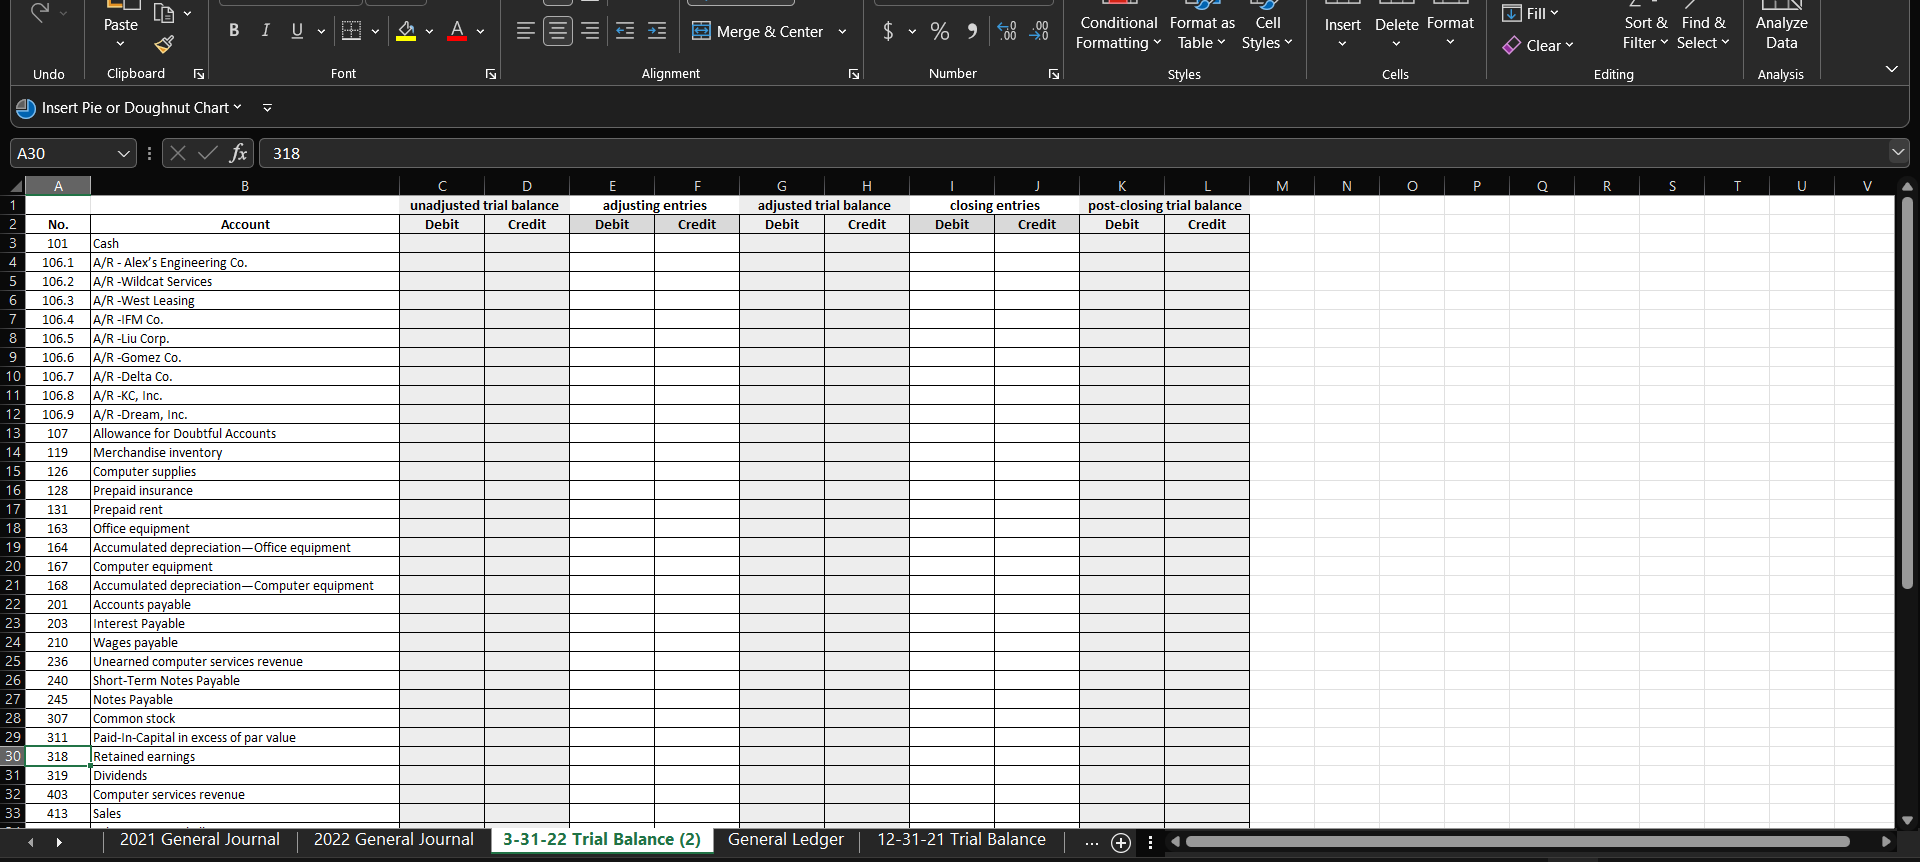This screenshot has height=862, width=1920.
Task: Toggle Center alignment
Action: [x=558, y=31]
